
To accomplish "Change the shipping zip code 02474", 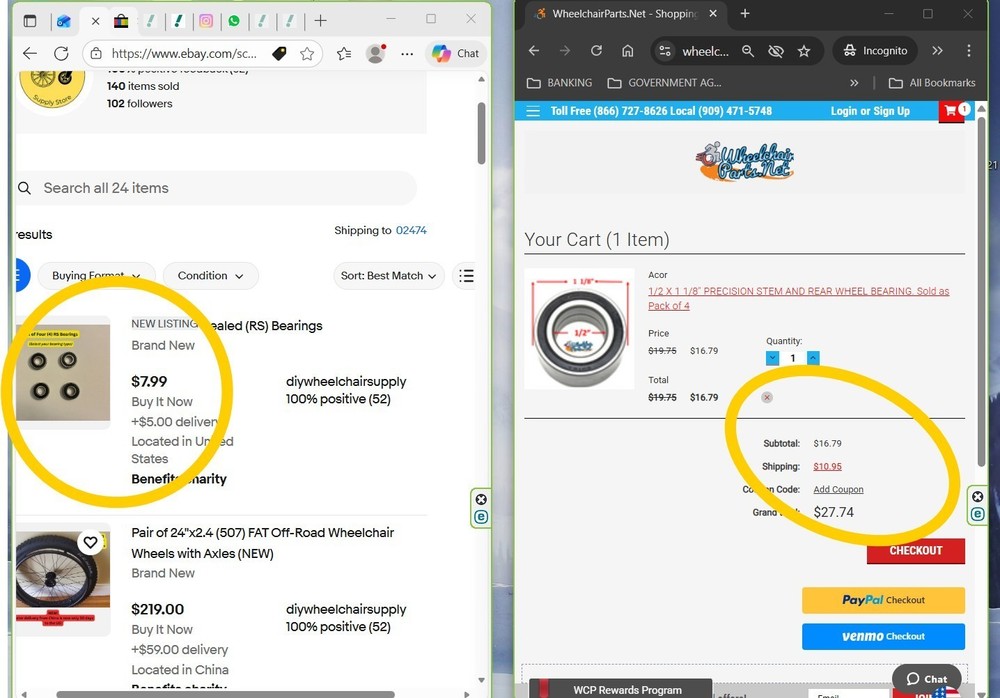I will [411, 230].
